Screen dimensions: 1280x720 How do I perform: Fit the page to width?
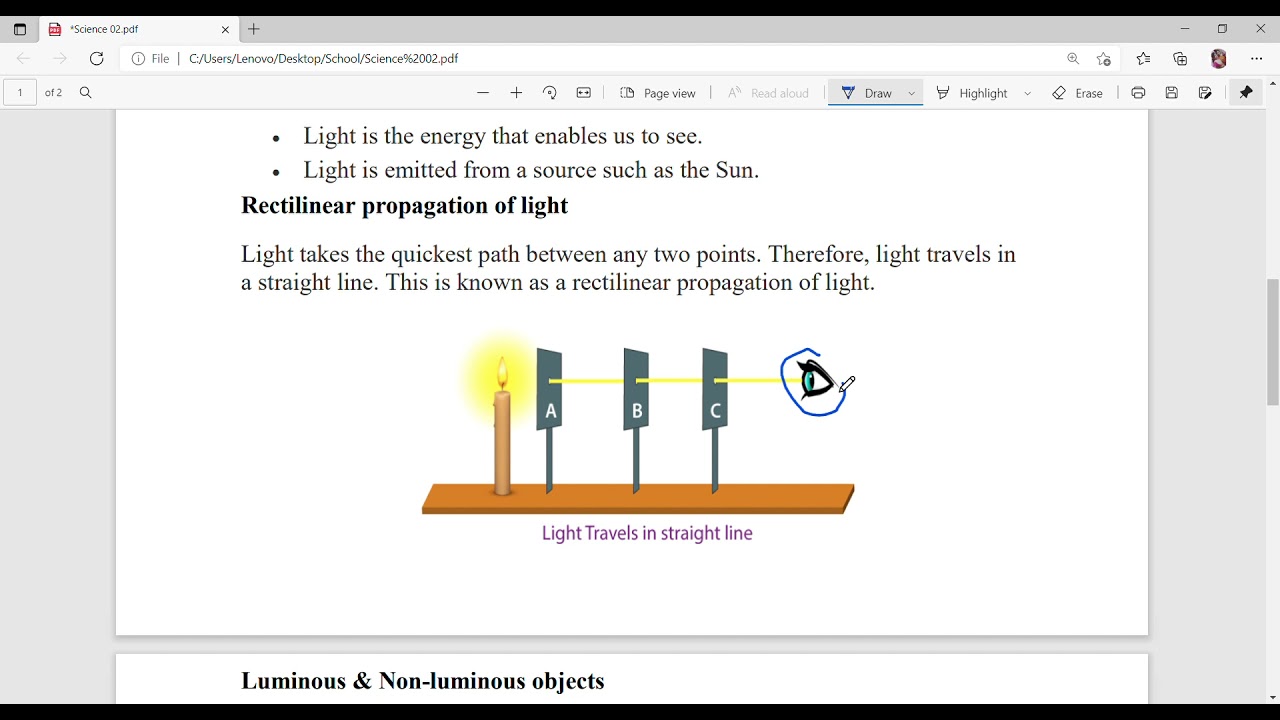point(584,93)
